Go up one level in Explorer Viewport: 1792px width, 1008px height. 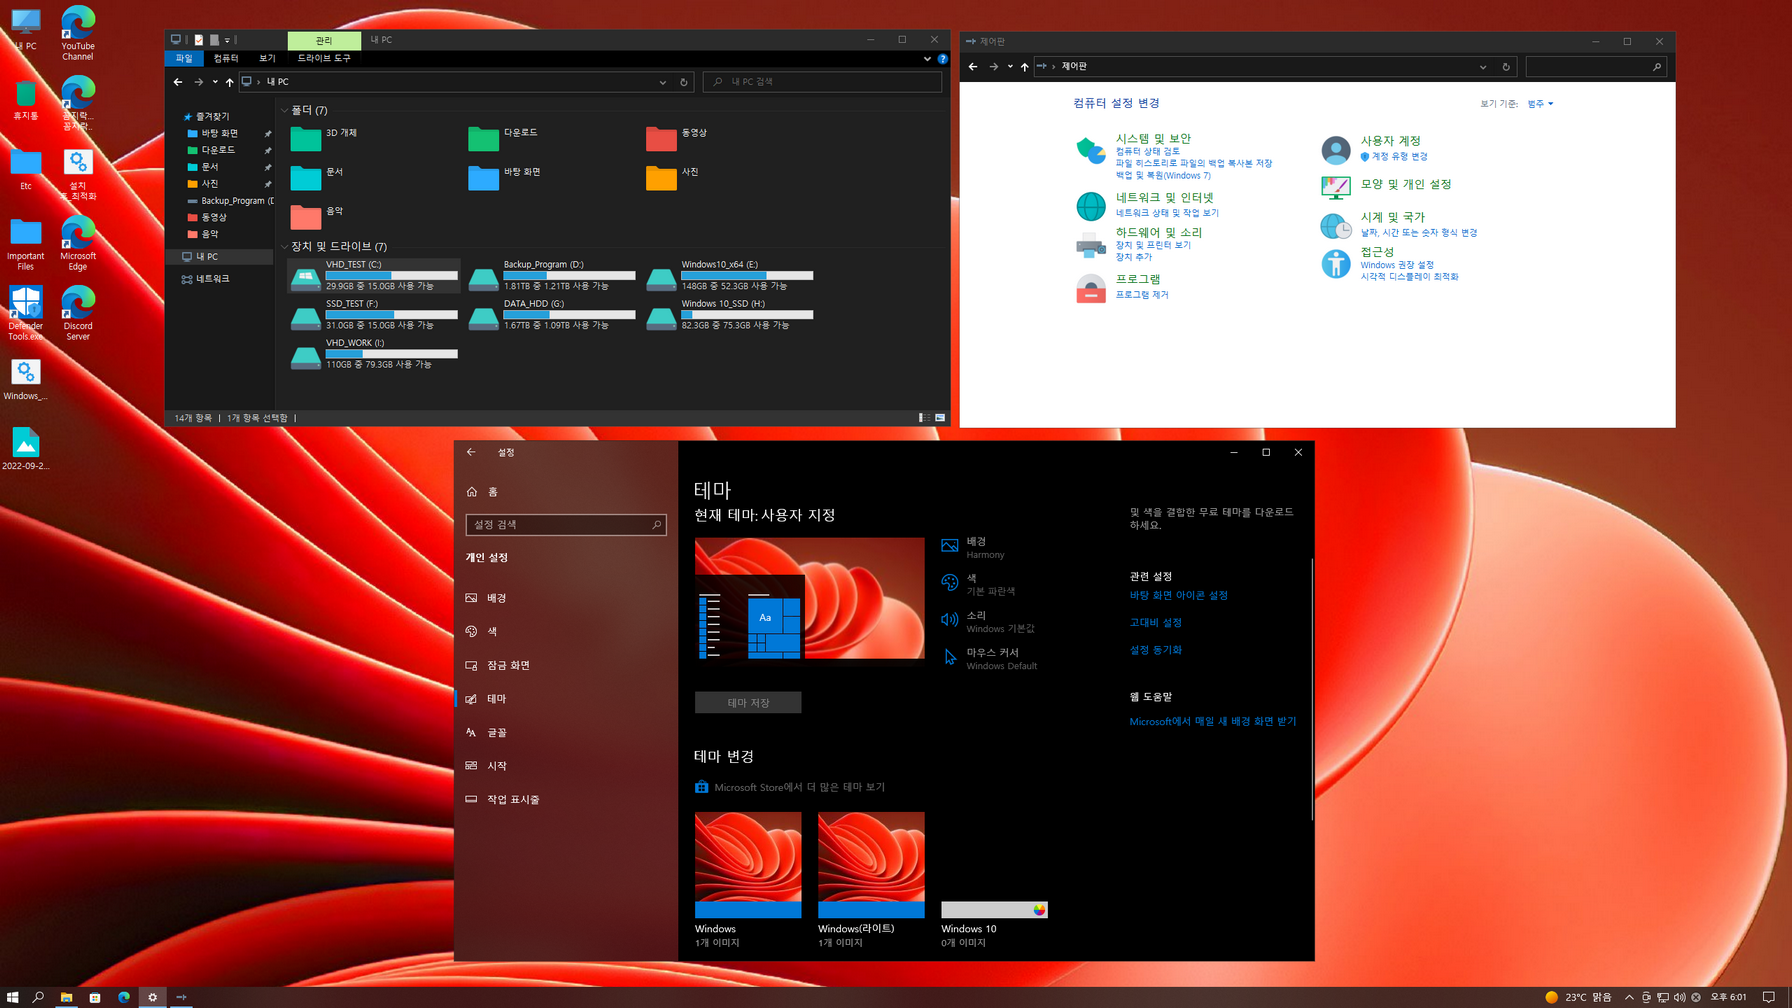[229, 82]
